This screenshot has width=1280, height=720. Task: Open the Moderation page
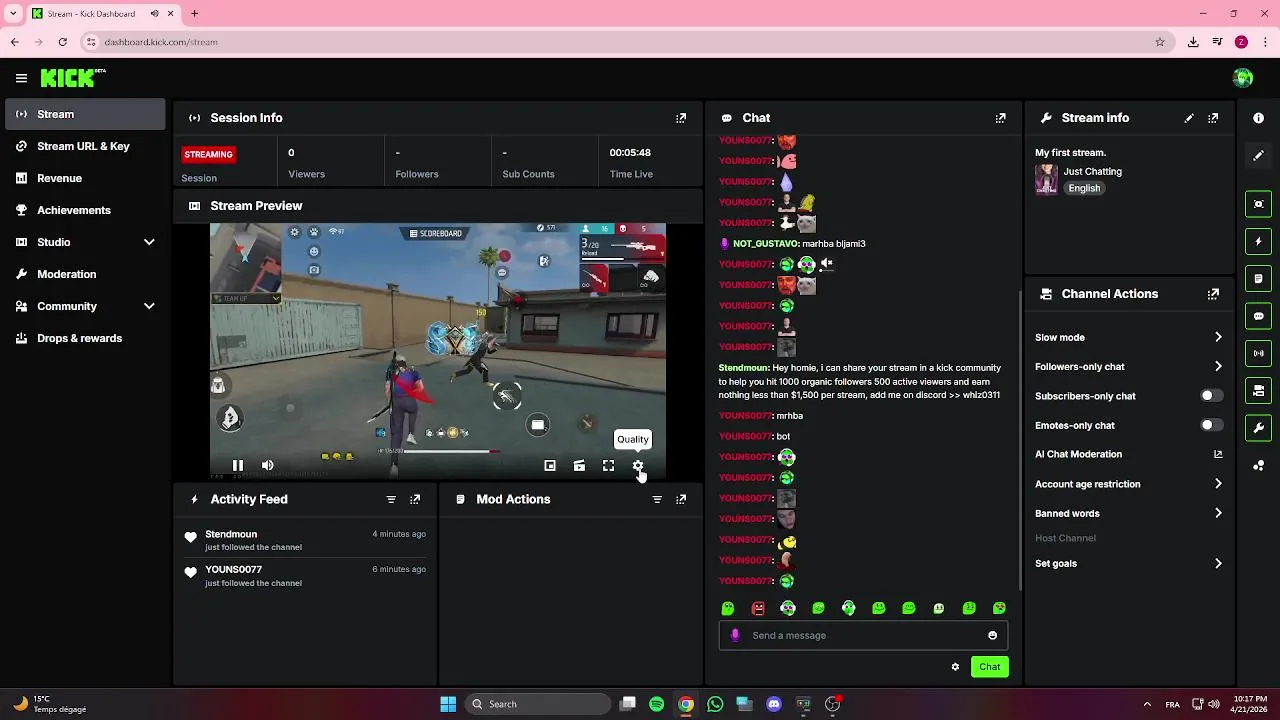(x=85, y=274)
